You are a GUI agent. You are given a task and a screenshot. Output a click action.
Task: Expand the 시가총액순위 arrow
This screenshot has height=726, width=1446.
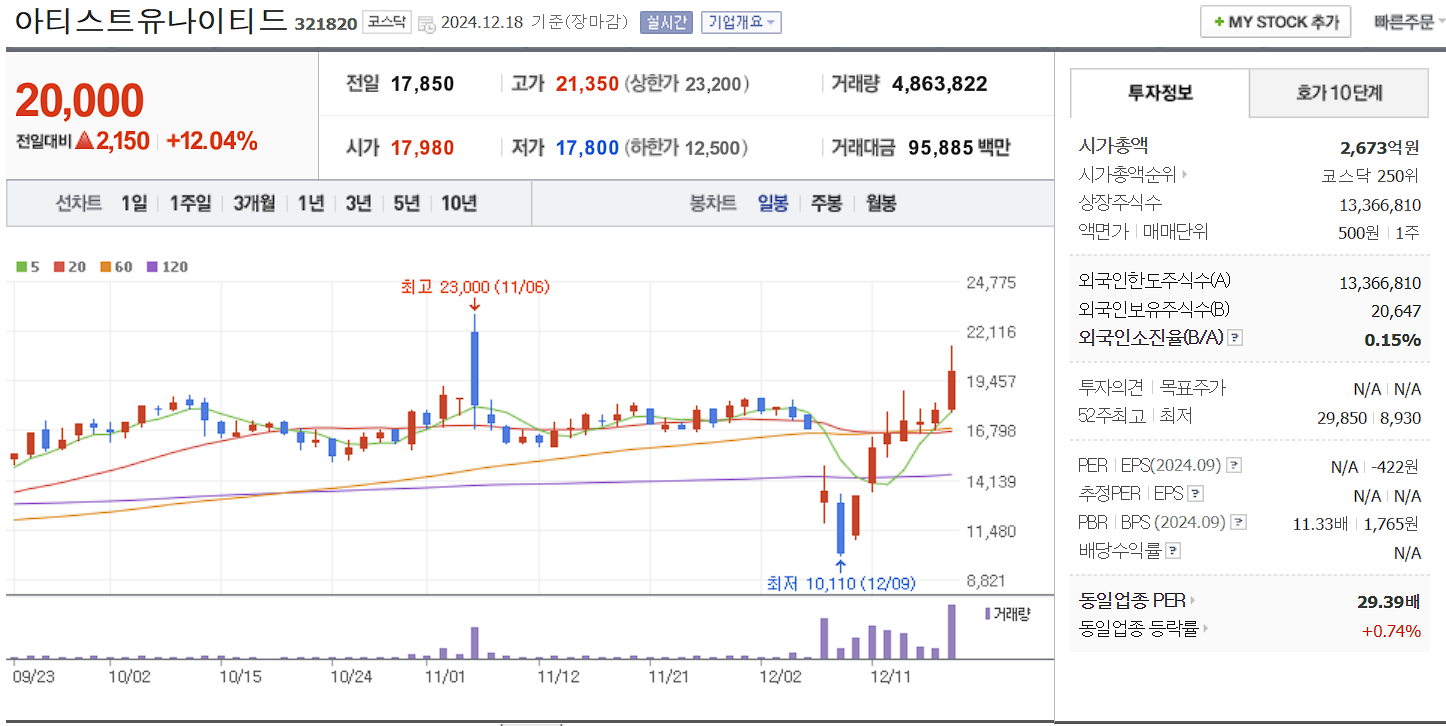pos(1185,175)
